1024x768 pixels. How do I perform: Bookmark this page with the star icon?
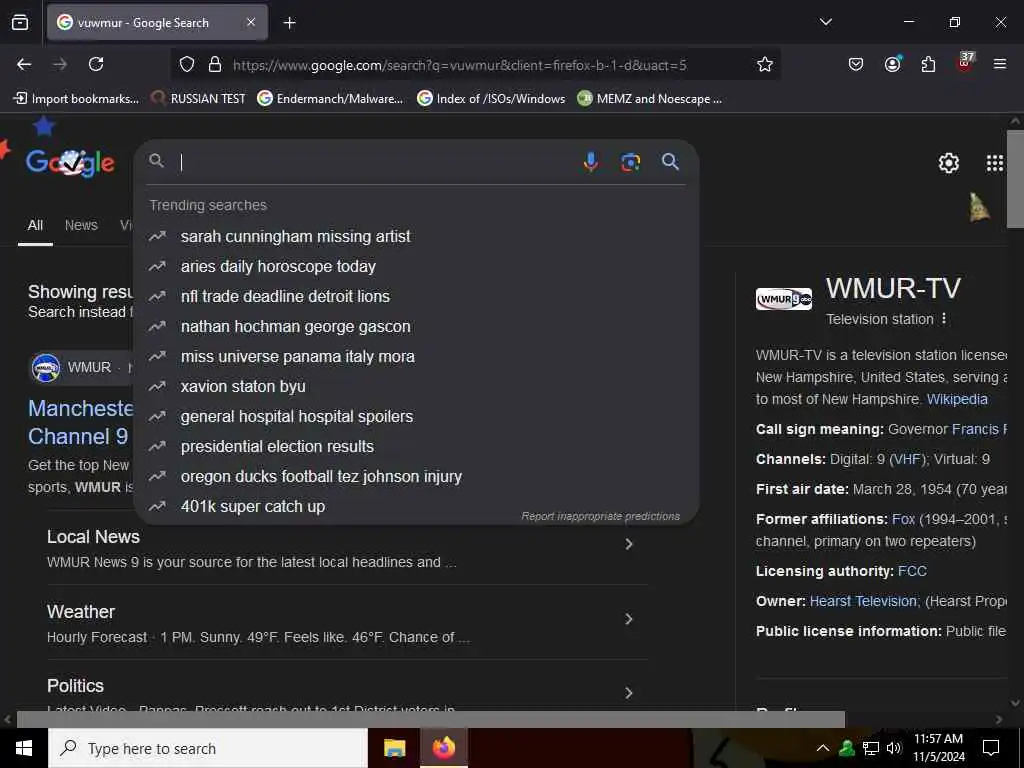(765, 64)
